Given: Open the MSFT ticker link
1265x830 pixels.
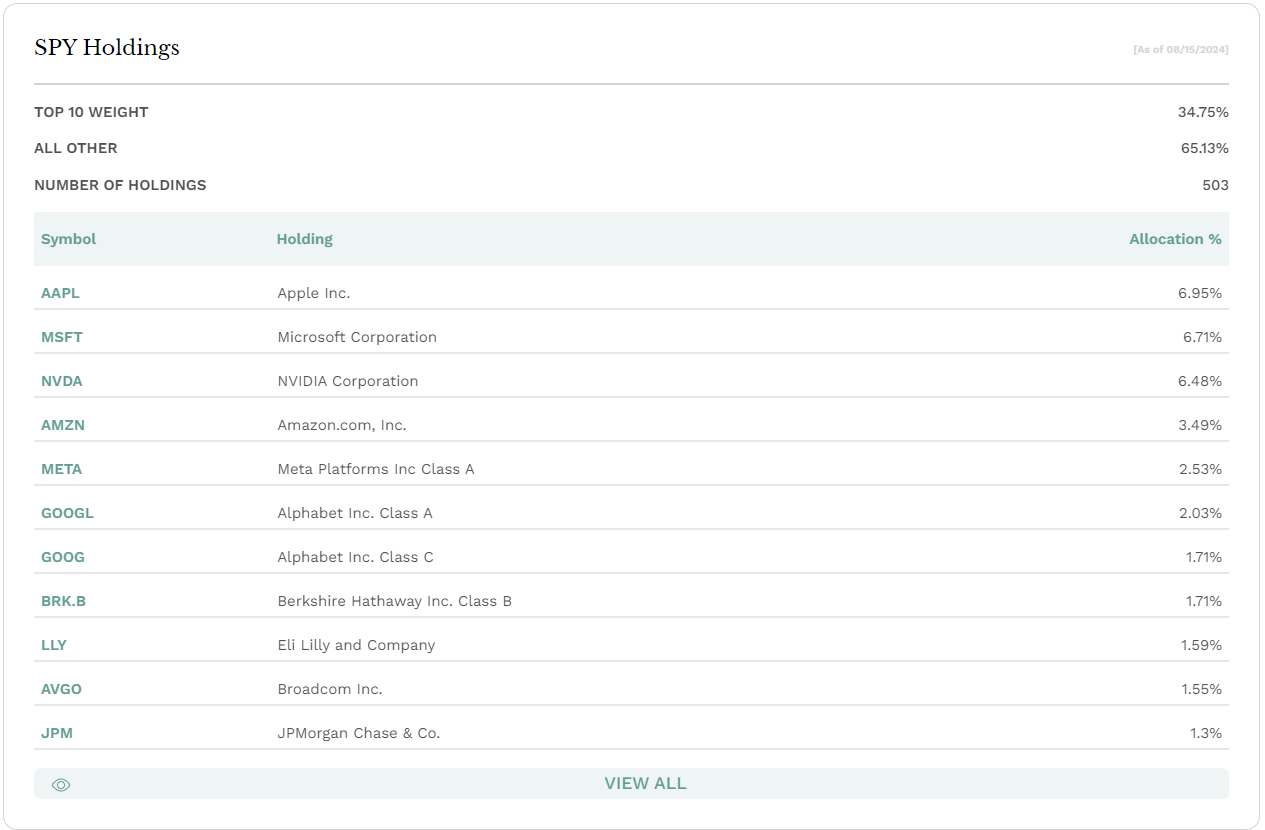Looking at the screenshot, I should tap(62, 337).
